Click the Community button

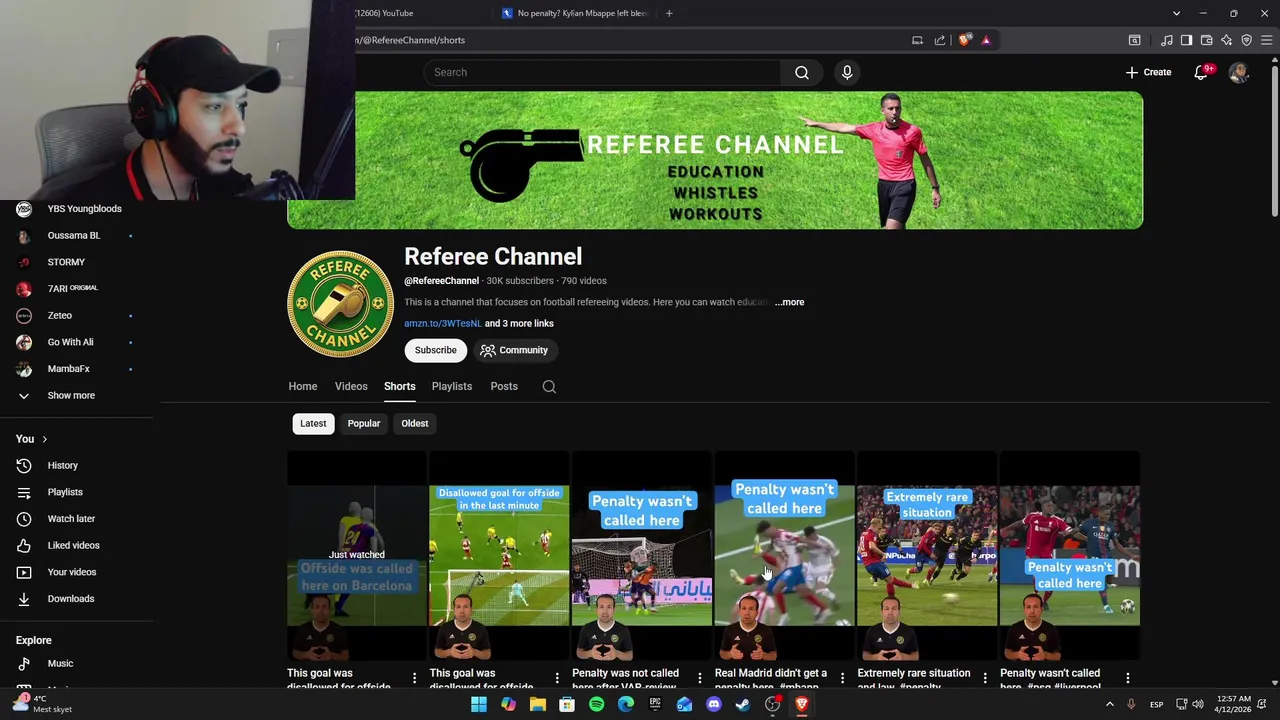pos(514,350)
